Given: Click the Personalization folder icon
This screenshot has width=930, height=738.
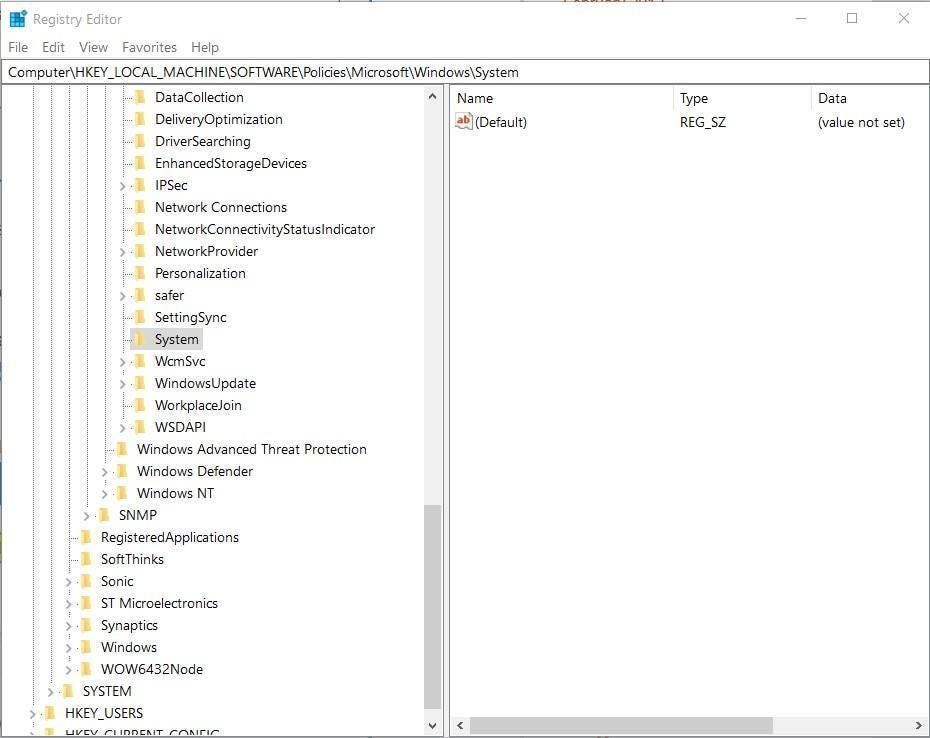Looking at the screenshot, I should coord(140,273).
